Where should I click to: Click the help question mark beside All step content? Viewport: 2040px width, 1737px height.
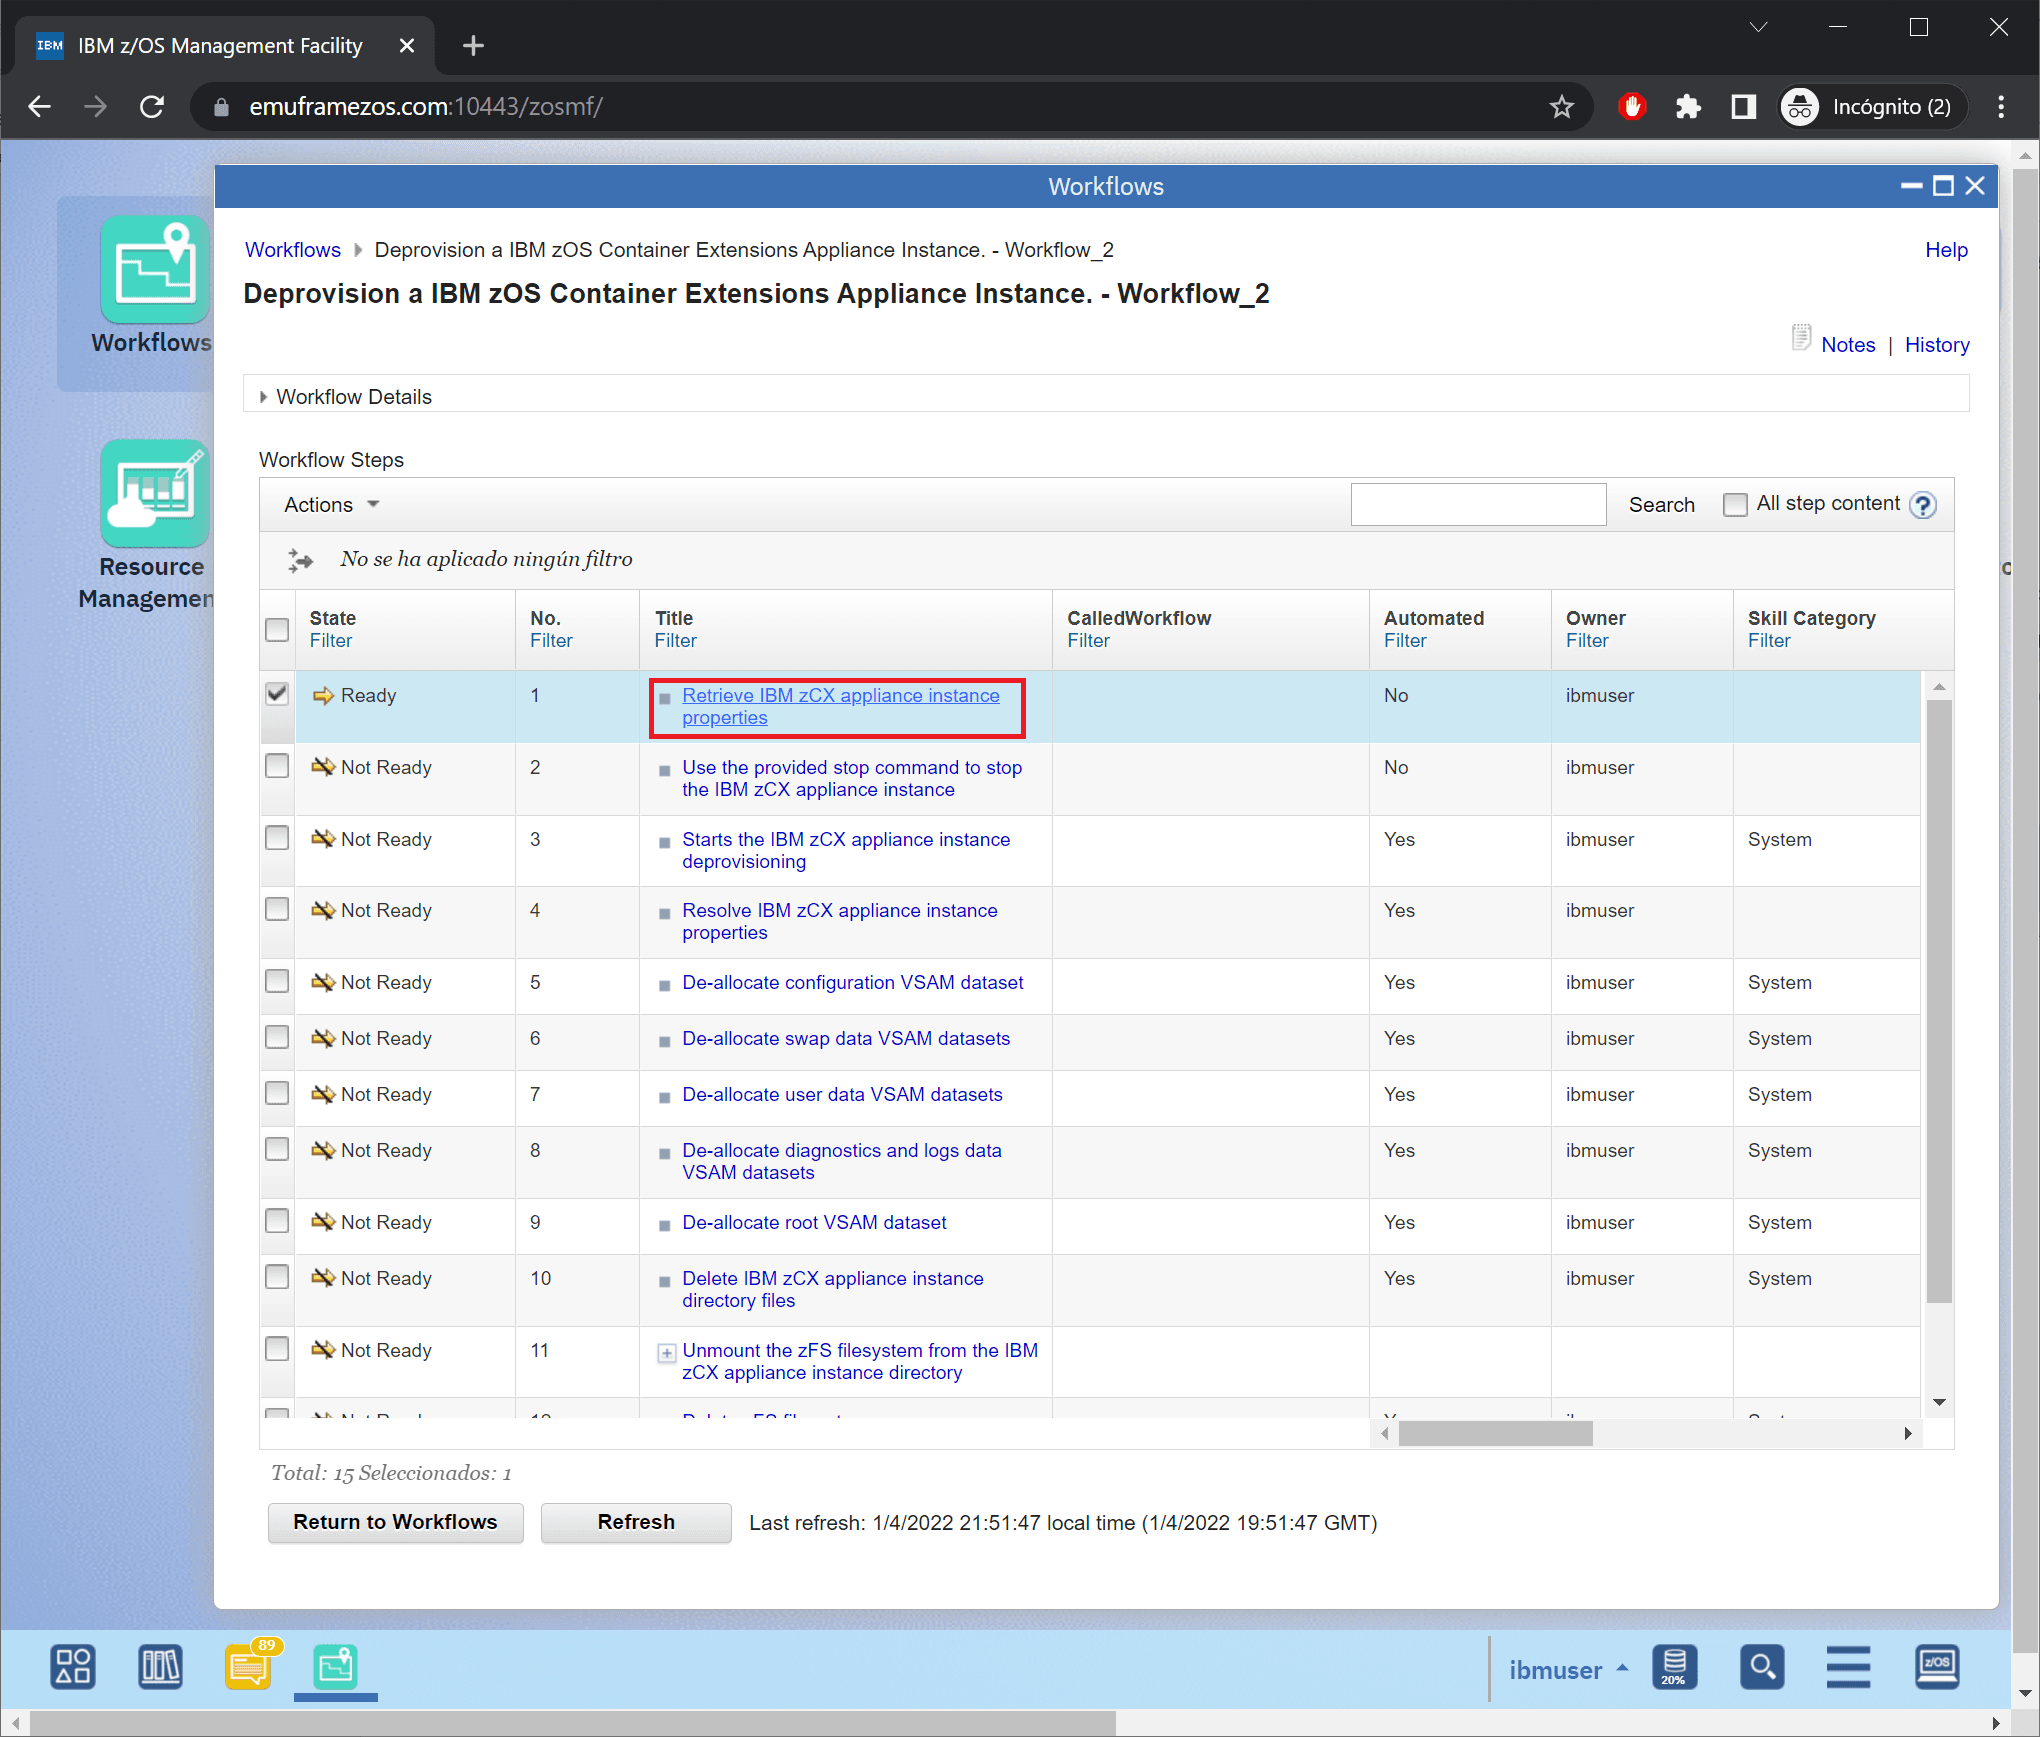(1922, 505)
